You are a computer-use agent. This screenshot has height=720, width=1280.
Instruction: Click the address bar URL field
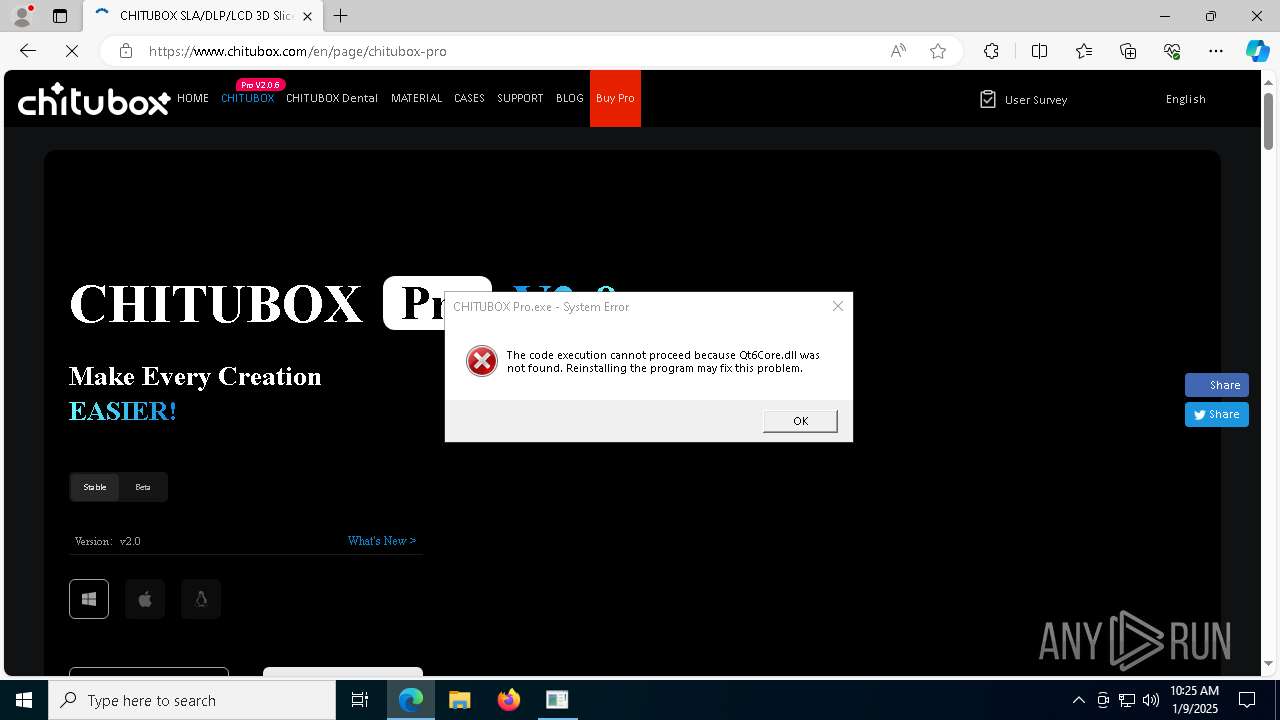coord(510,51)
